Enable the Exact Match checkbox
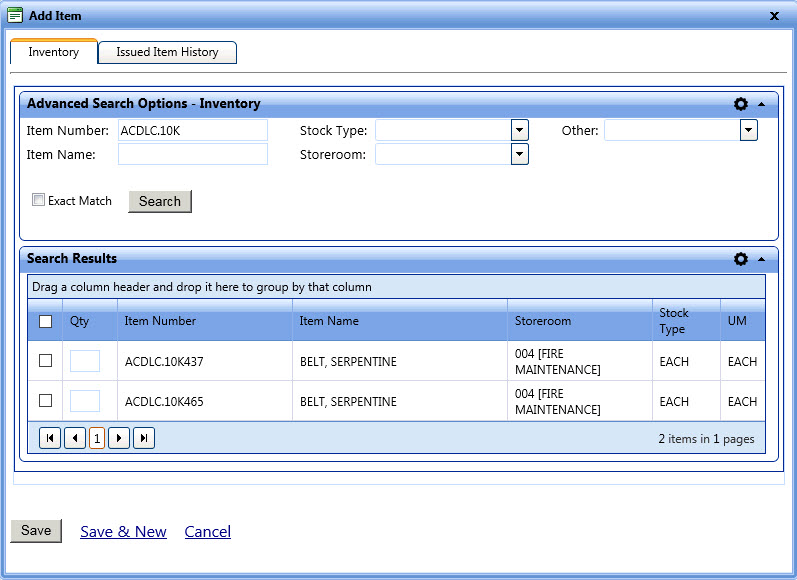Screen dimensions: 797x580 tap(39, 200)
